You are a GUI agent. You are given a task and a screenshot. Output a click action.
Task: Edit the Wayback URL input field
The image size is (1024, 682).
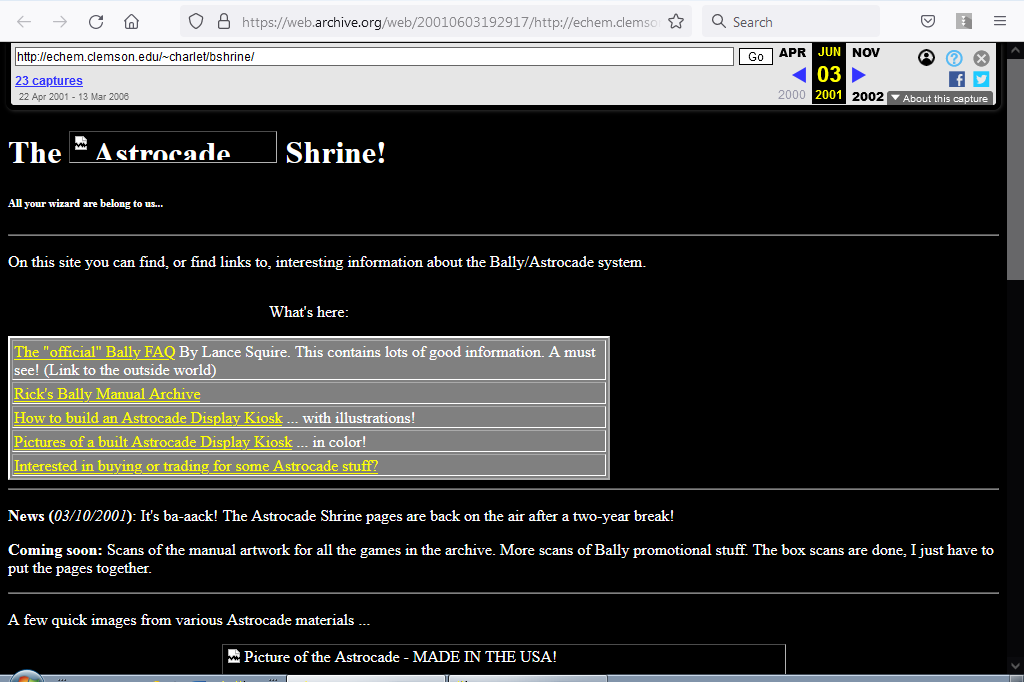coord(374,57)
